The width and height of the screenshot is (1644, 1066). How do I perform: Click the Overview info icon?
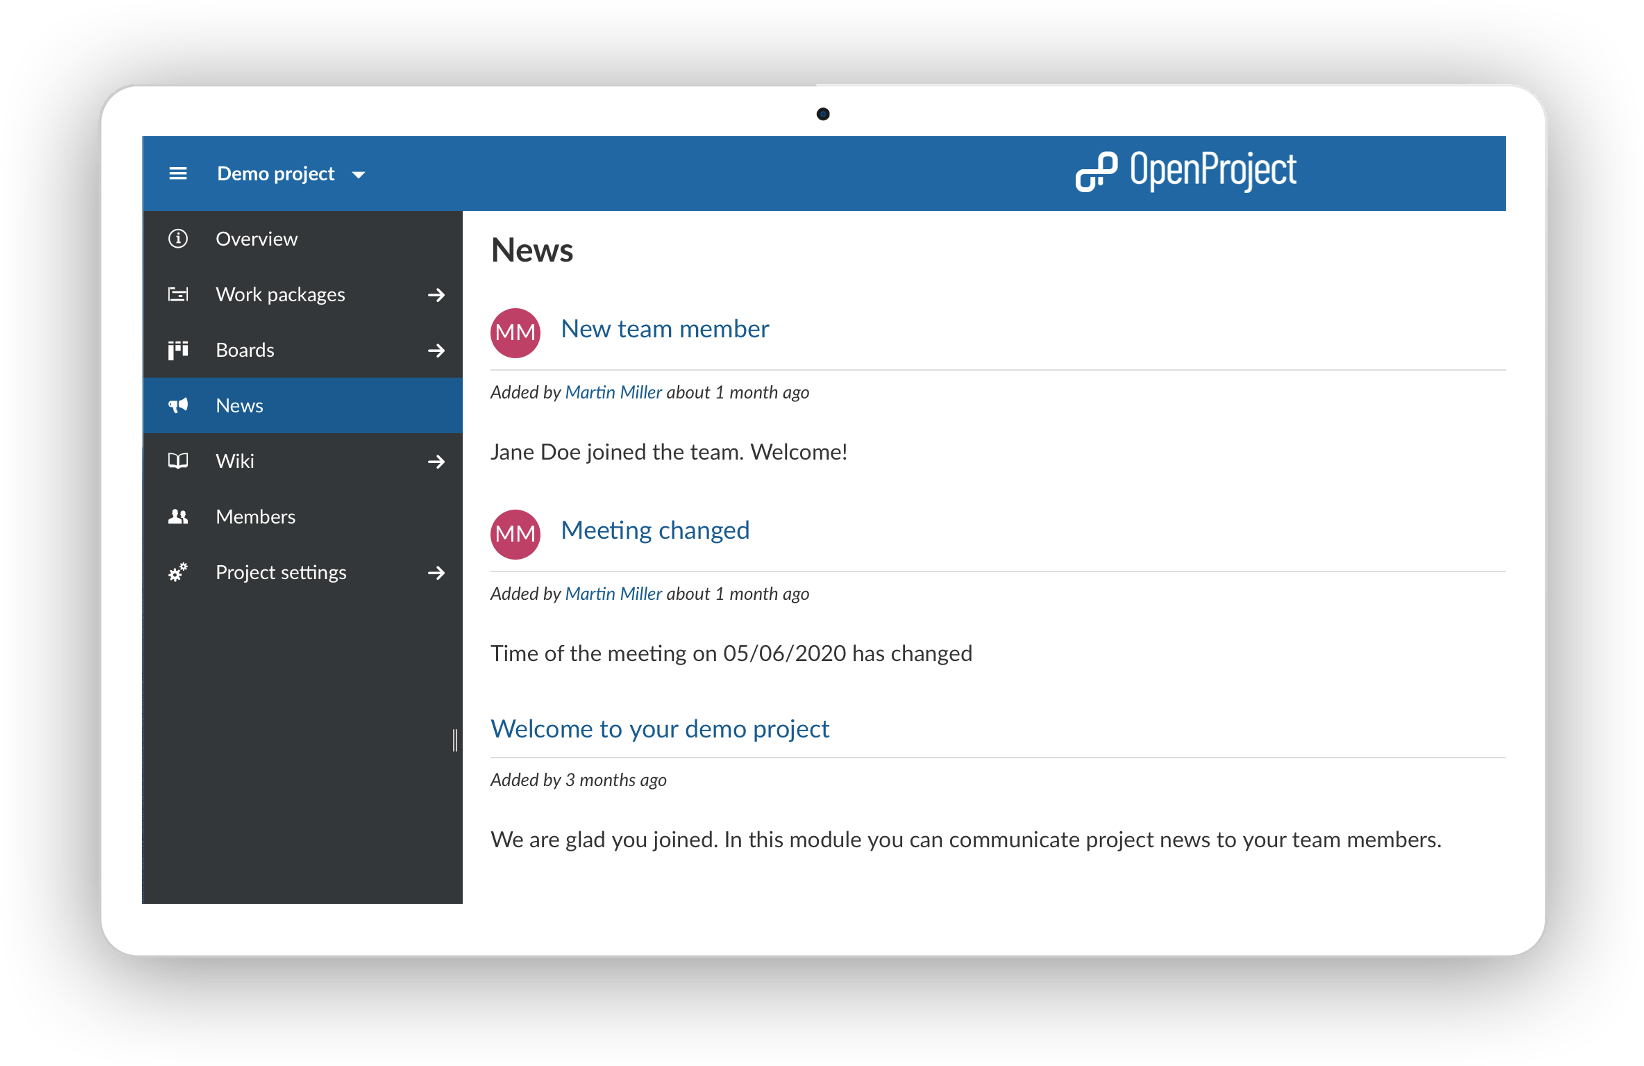178,239
